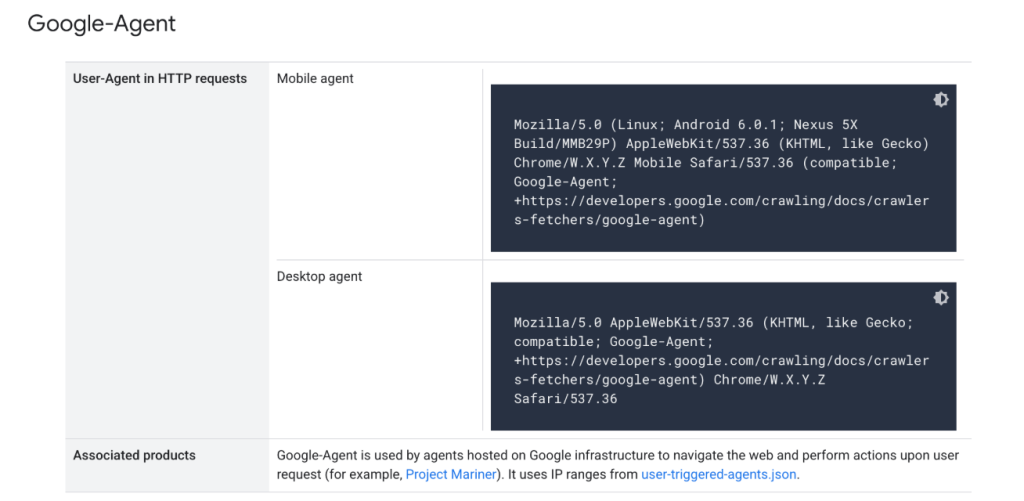Toggle dark theme on Mobile agent code block
Image resolution: width=1024 pixels, height=501 pixels.
click(x=940, y=100)
